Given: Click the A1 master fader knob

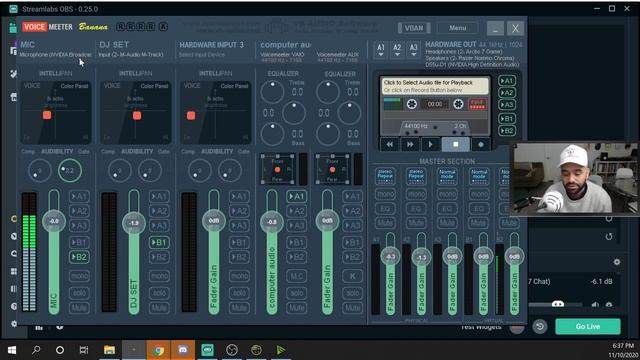Looking at the screenshot, I should pos(390,256).
